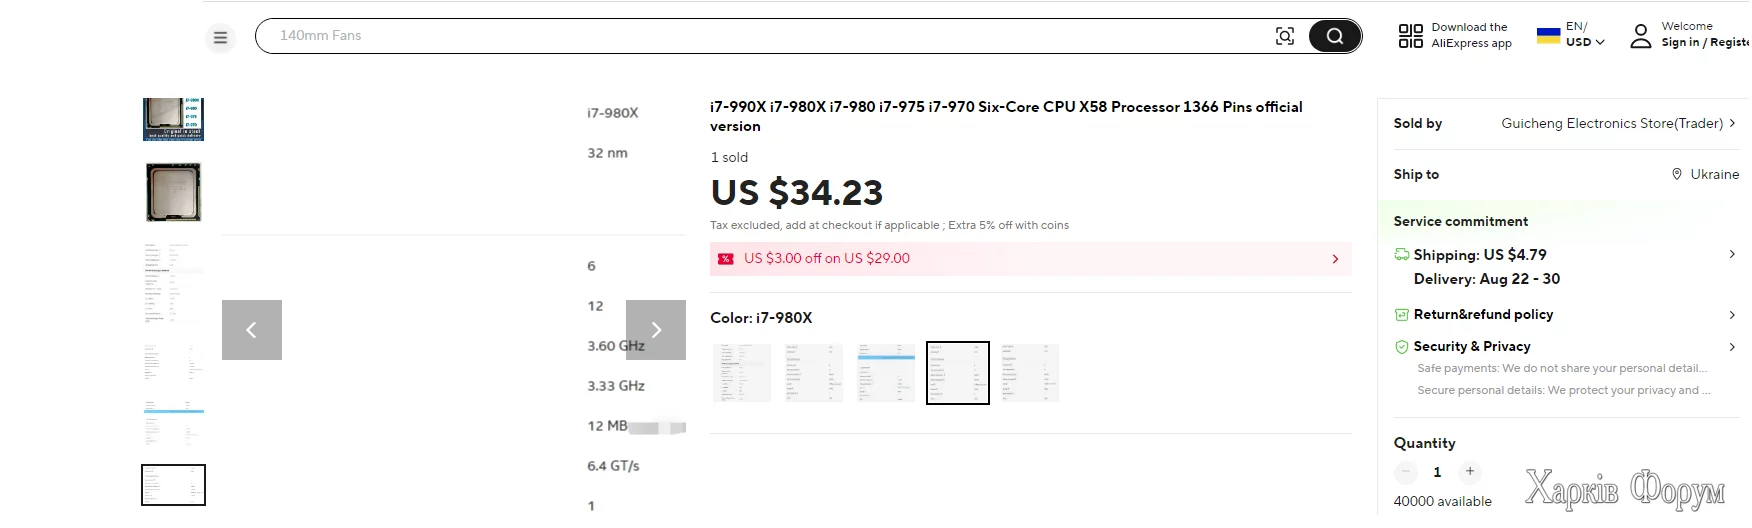Click the Ukraine ship-to location pin
This screenshot has width=1752, height=528.
click(x=1677, y=174)
